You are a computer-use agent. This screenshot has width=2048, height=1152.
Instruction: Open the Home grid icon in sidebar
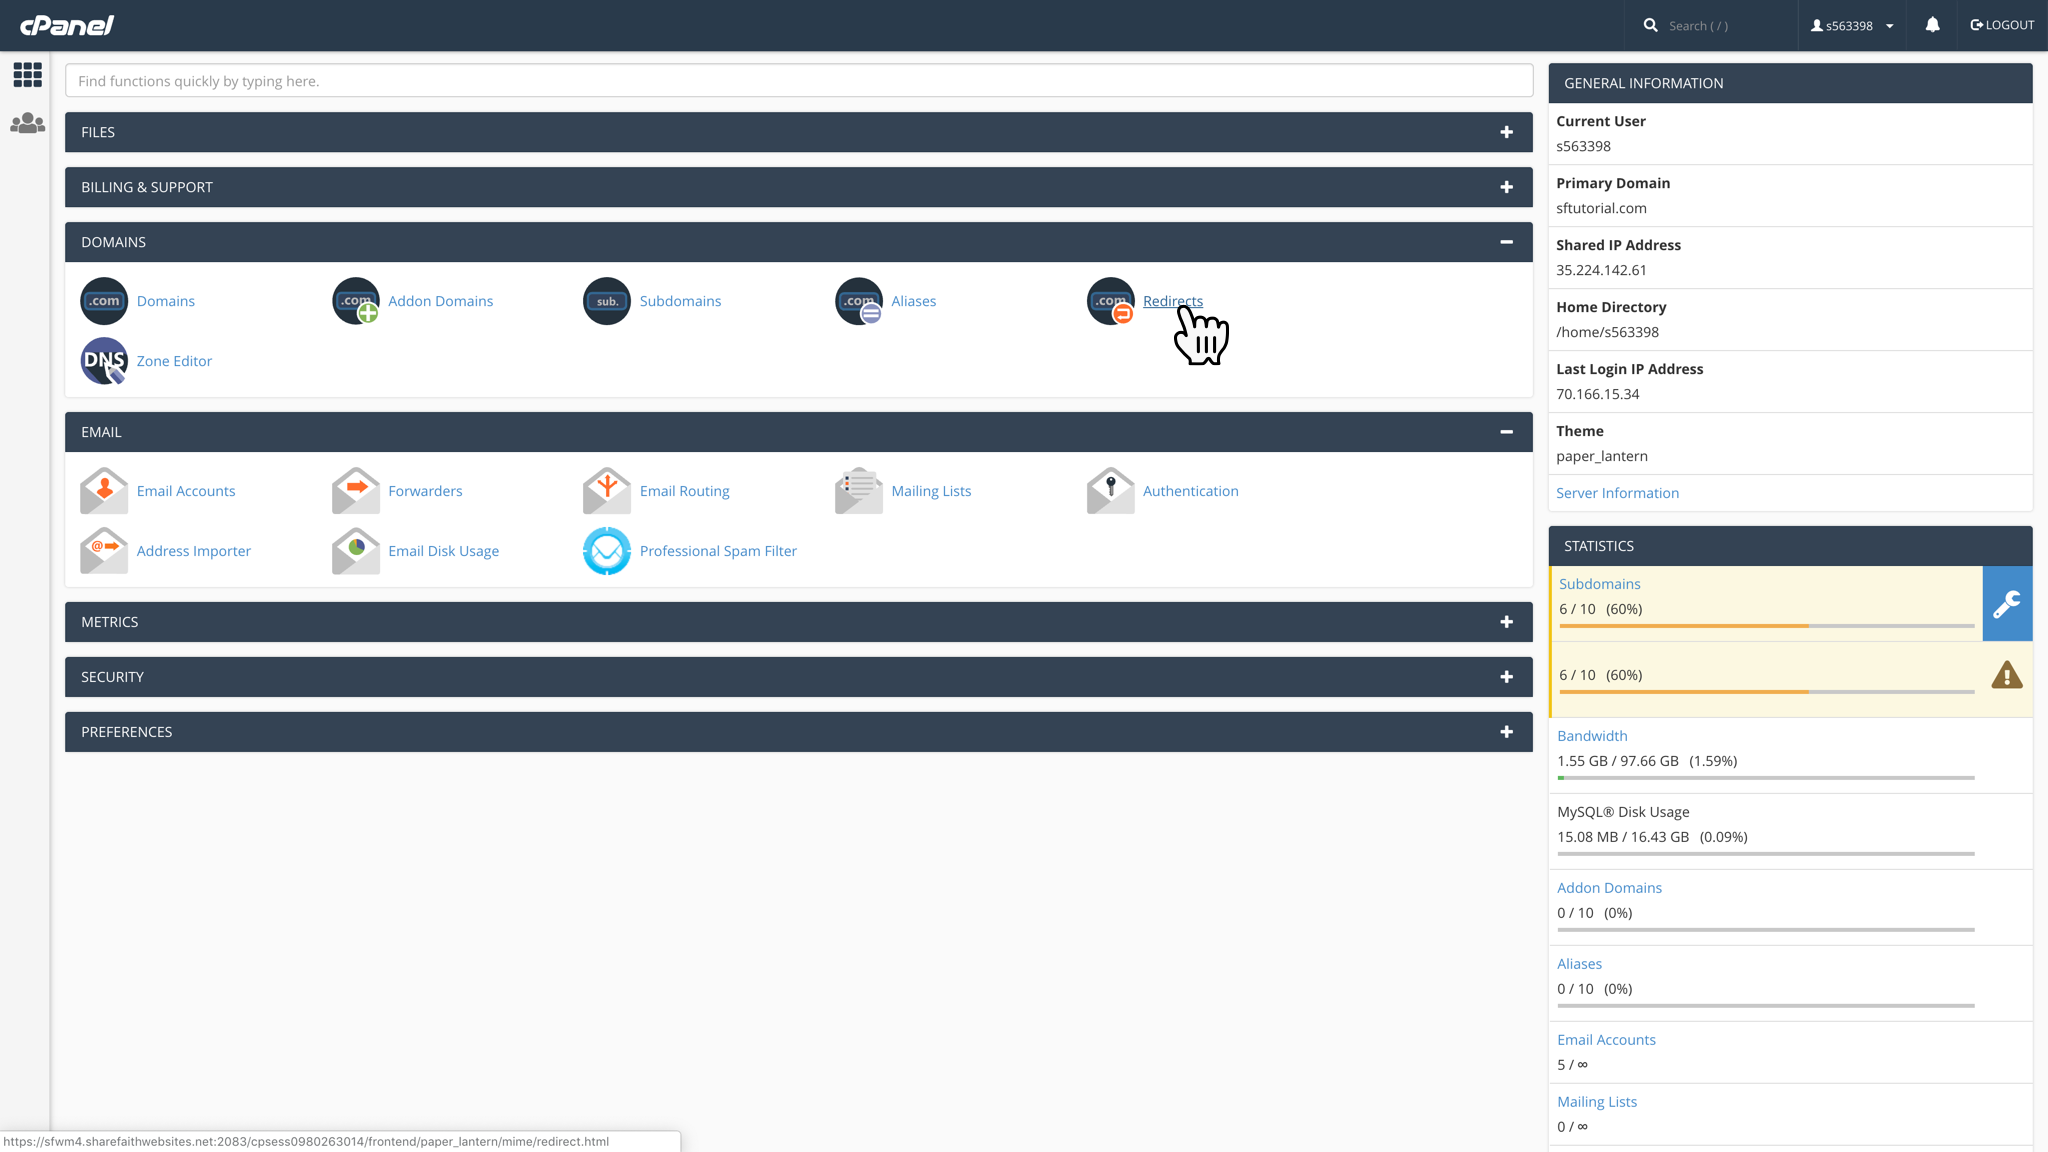click(x=27, y=74)
